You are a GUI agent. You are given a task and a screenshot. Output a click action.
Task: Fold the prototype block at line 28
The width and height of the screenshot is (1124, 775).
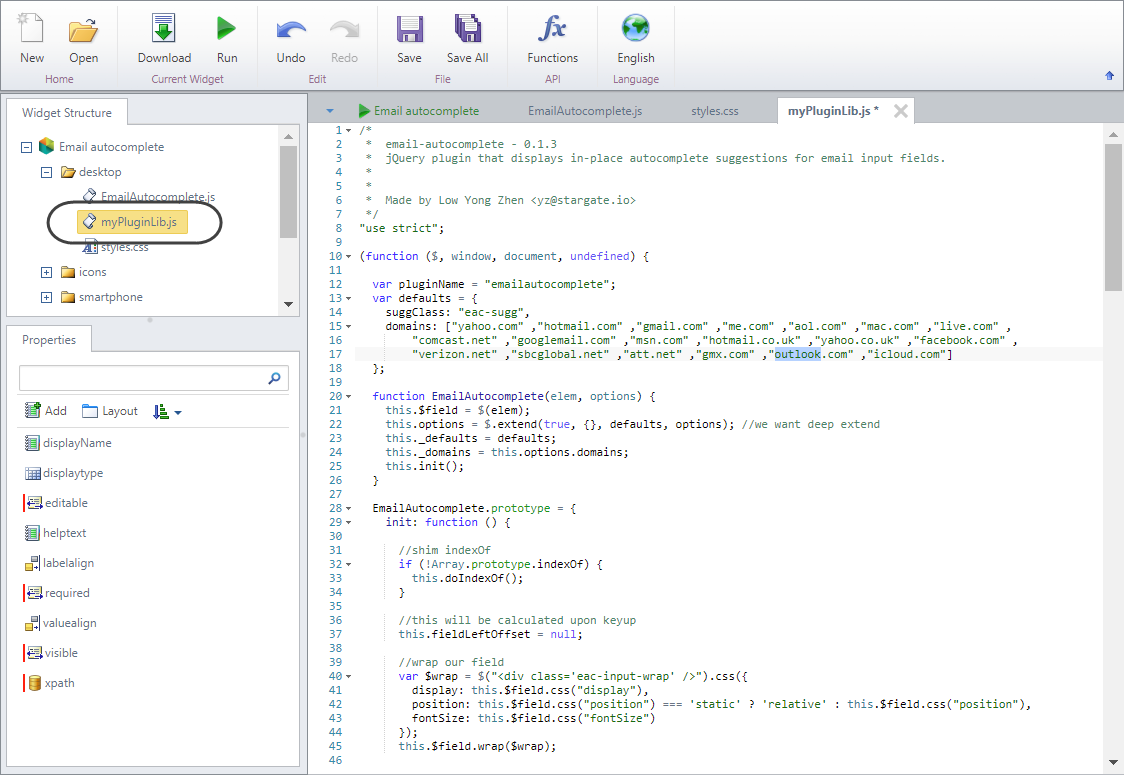point(348,508)
